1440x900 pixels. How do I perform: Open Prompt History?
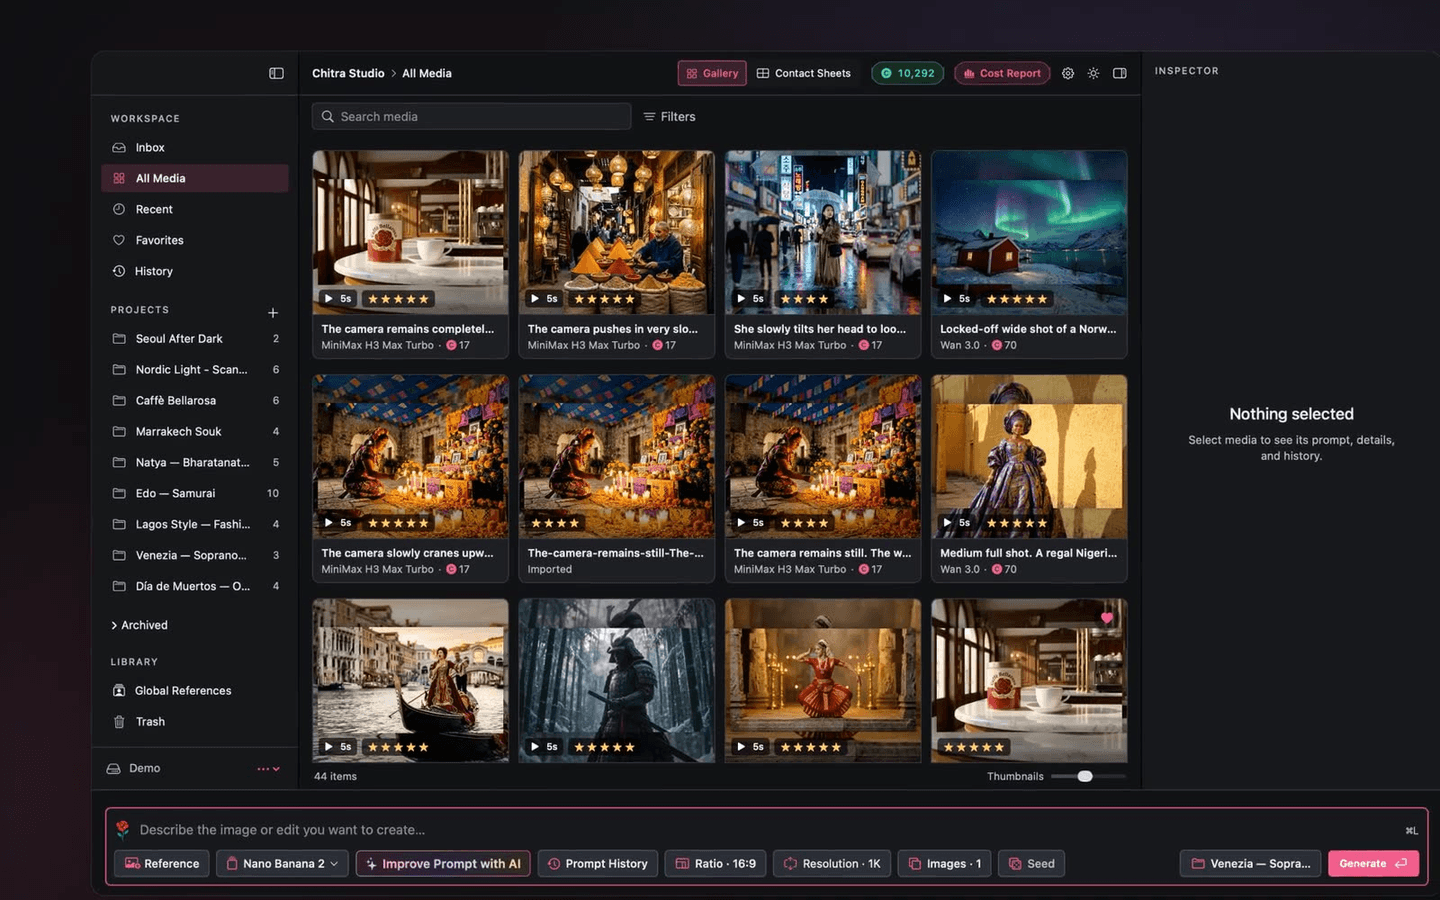598,864
